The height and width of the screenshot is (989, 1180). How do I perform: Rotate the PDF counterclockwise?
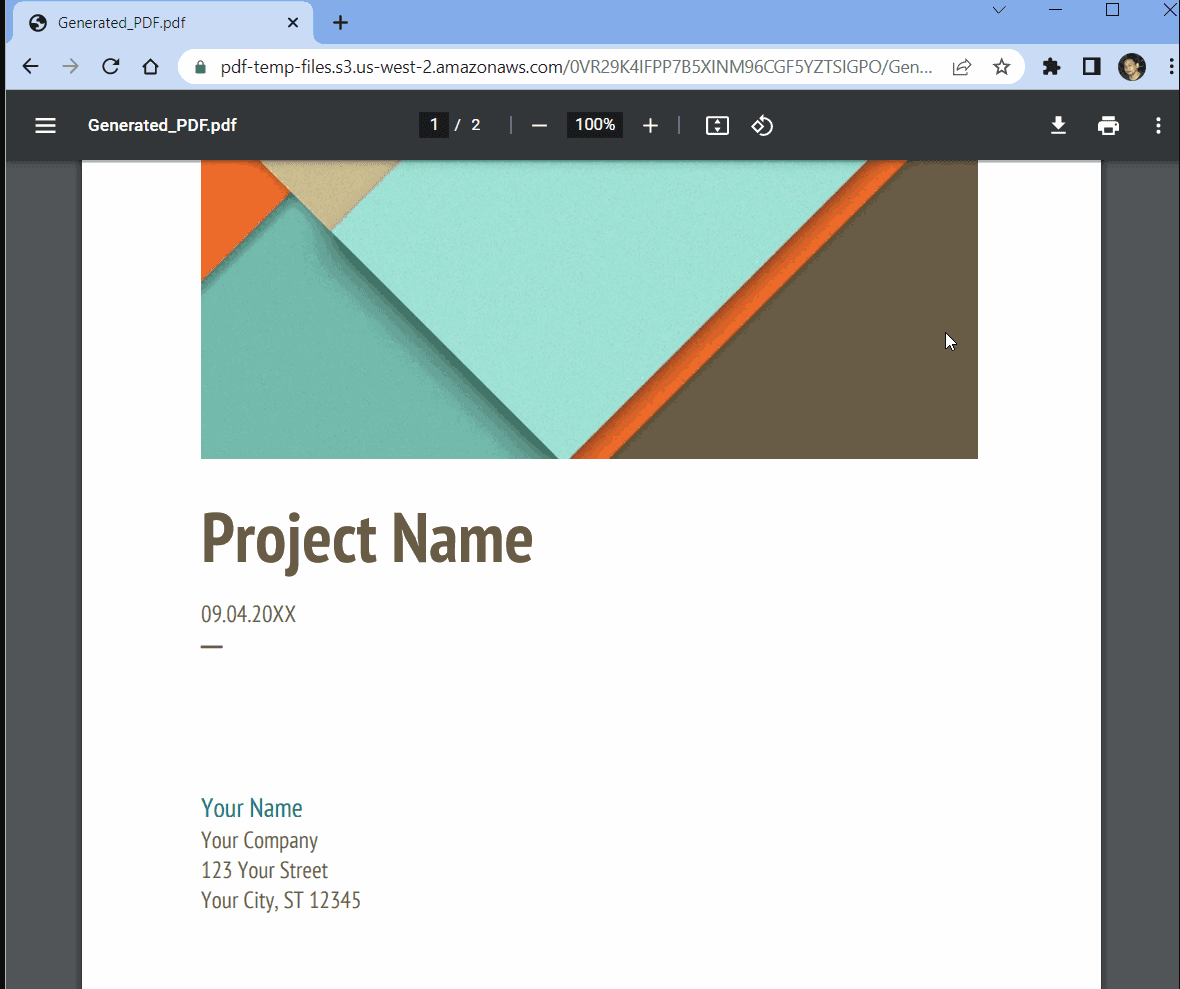tap(762, 125)
